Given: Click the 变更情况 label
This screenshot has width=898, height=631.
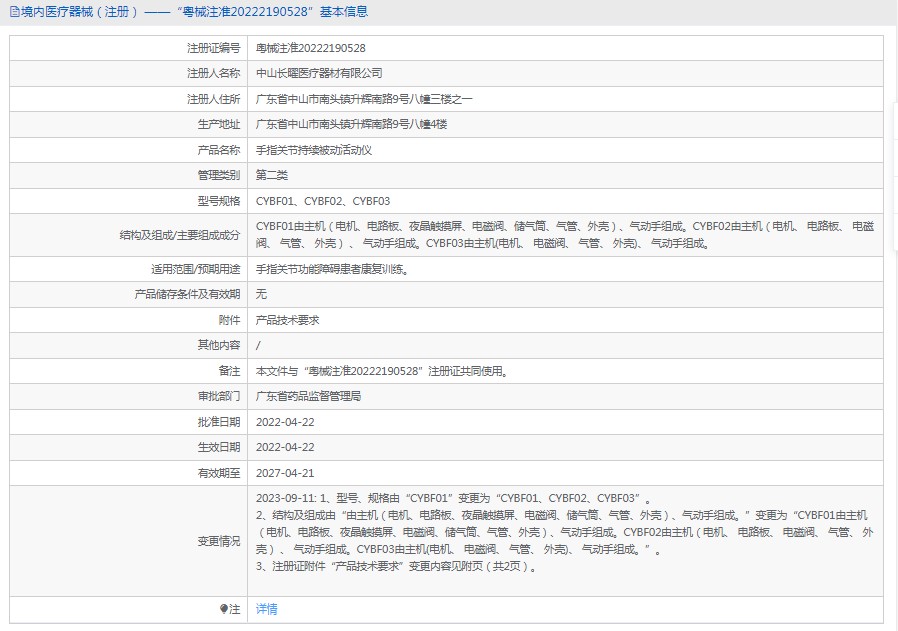Looking at the screenshot, I should point(219,541).
